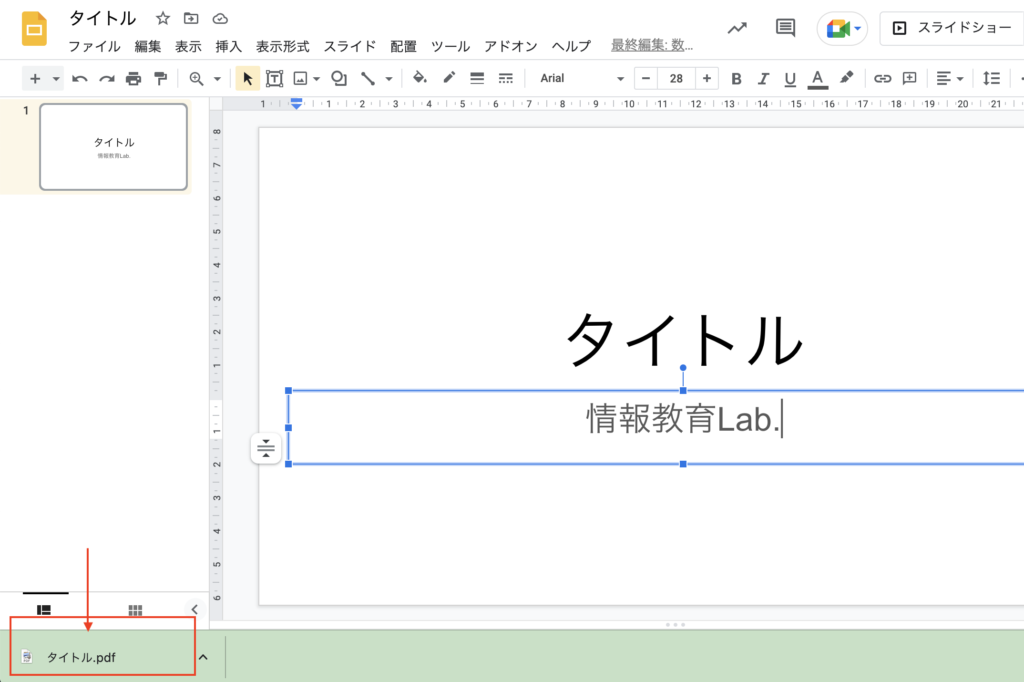Open the border weight options
The height and width of the screenshot is (682, 1024).
coord(477,79)
